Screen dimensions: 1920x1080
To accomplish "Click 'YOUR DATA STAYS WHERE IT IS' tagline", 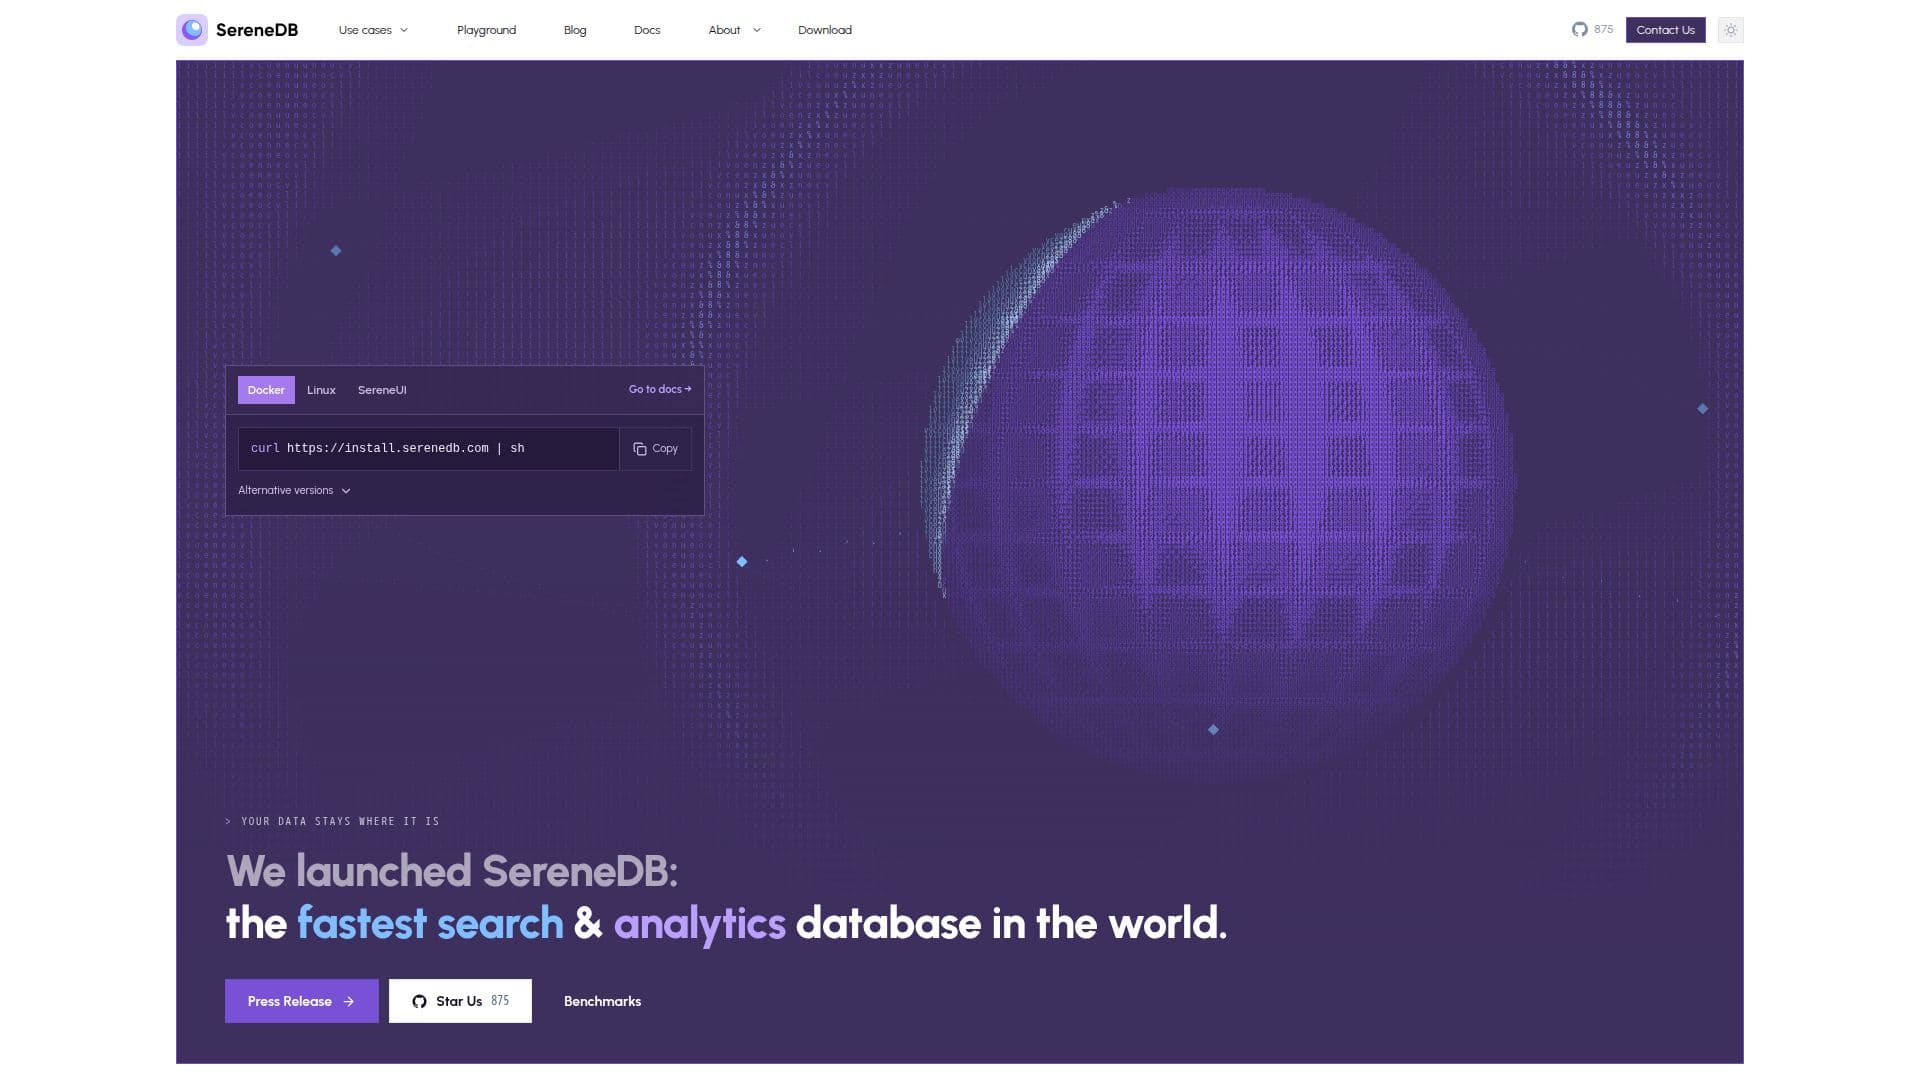I will (x=340, y=821).
